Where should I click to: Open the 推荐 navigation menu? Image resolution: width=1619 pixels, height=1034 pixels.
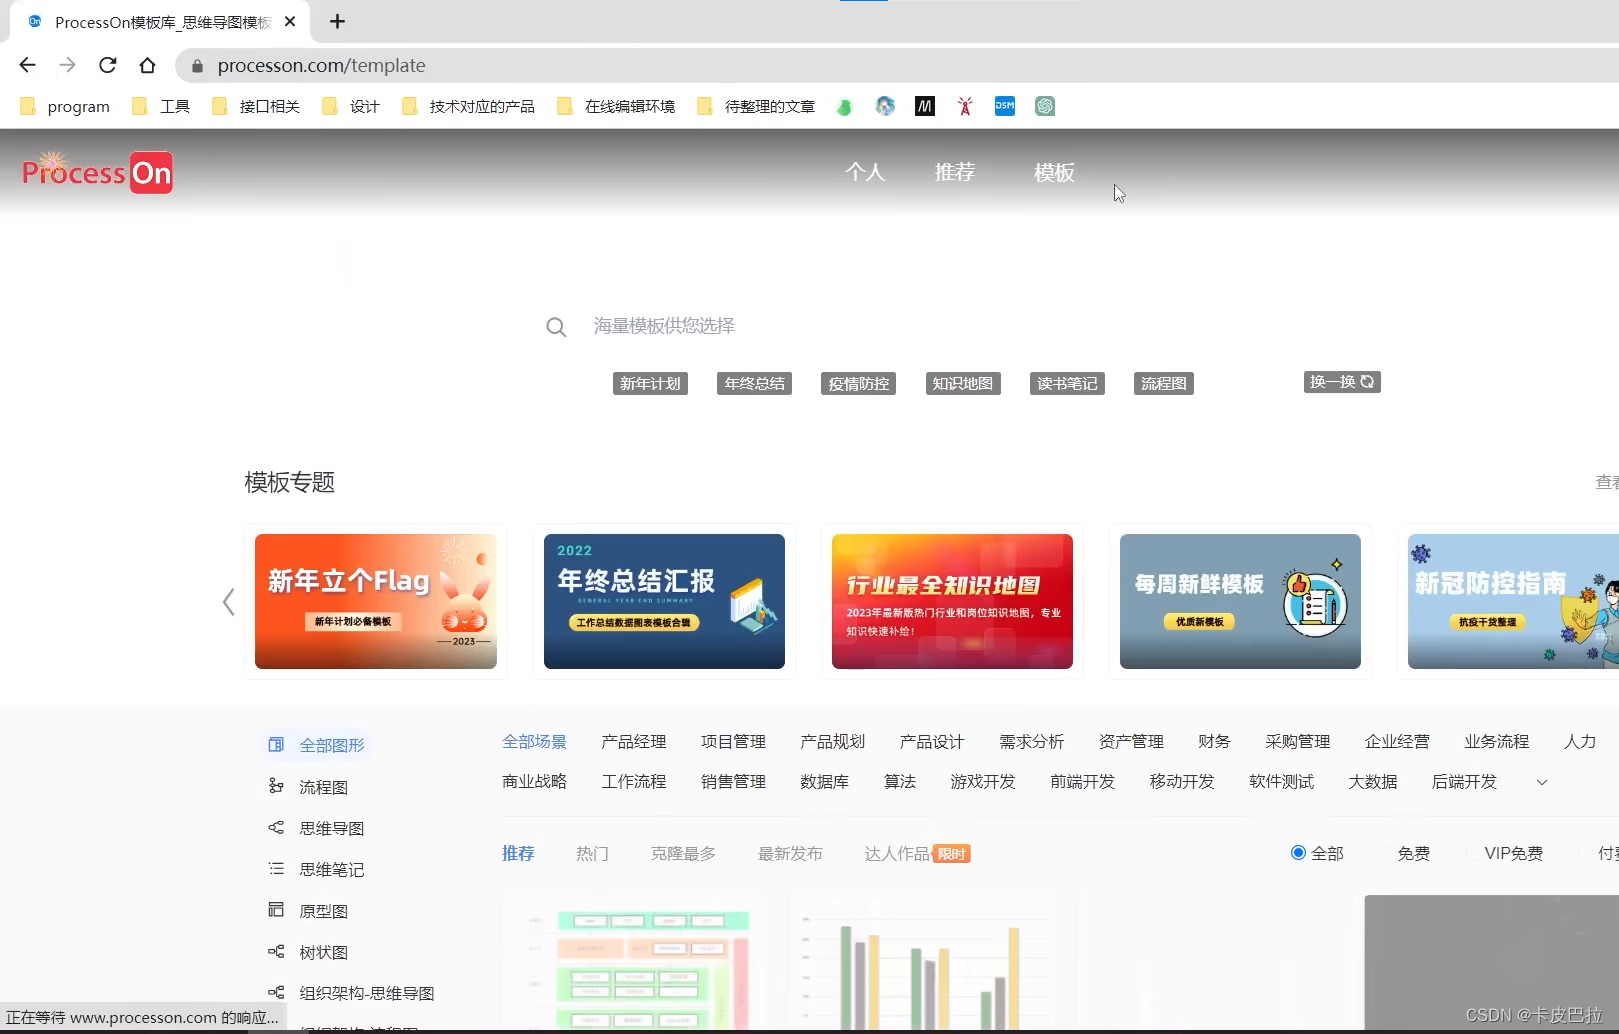[x=955, y=172]
